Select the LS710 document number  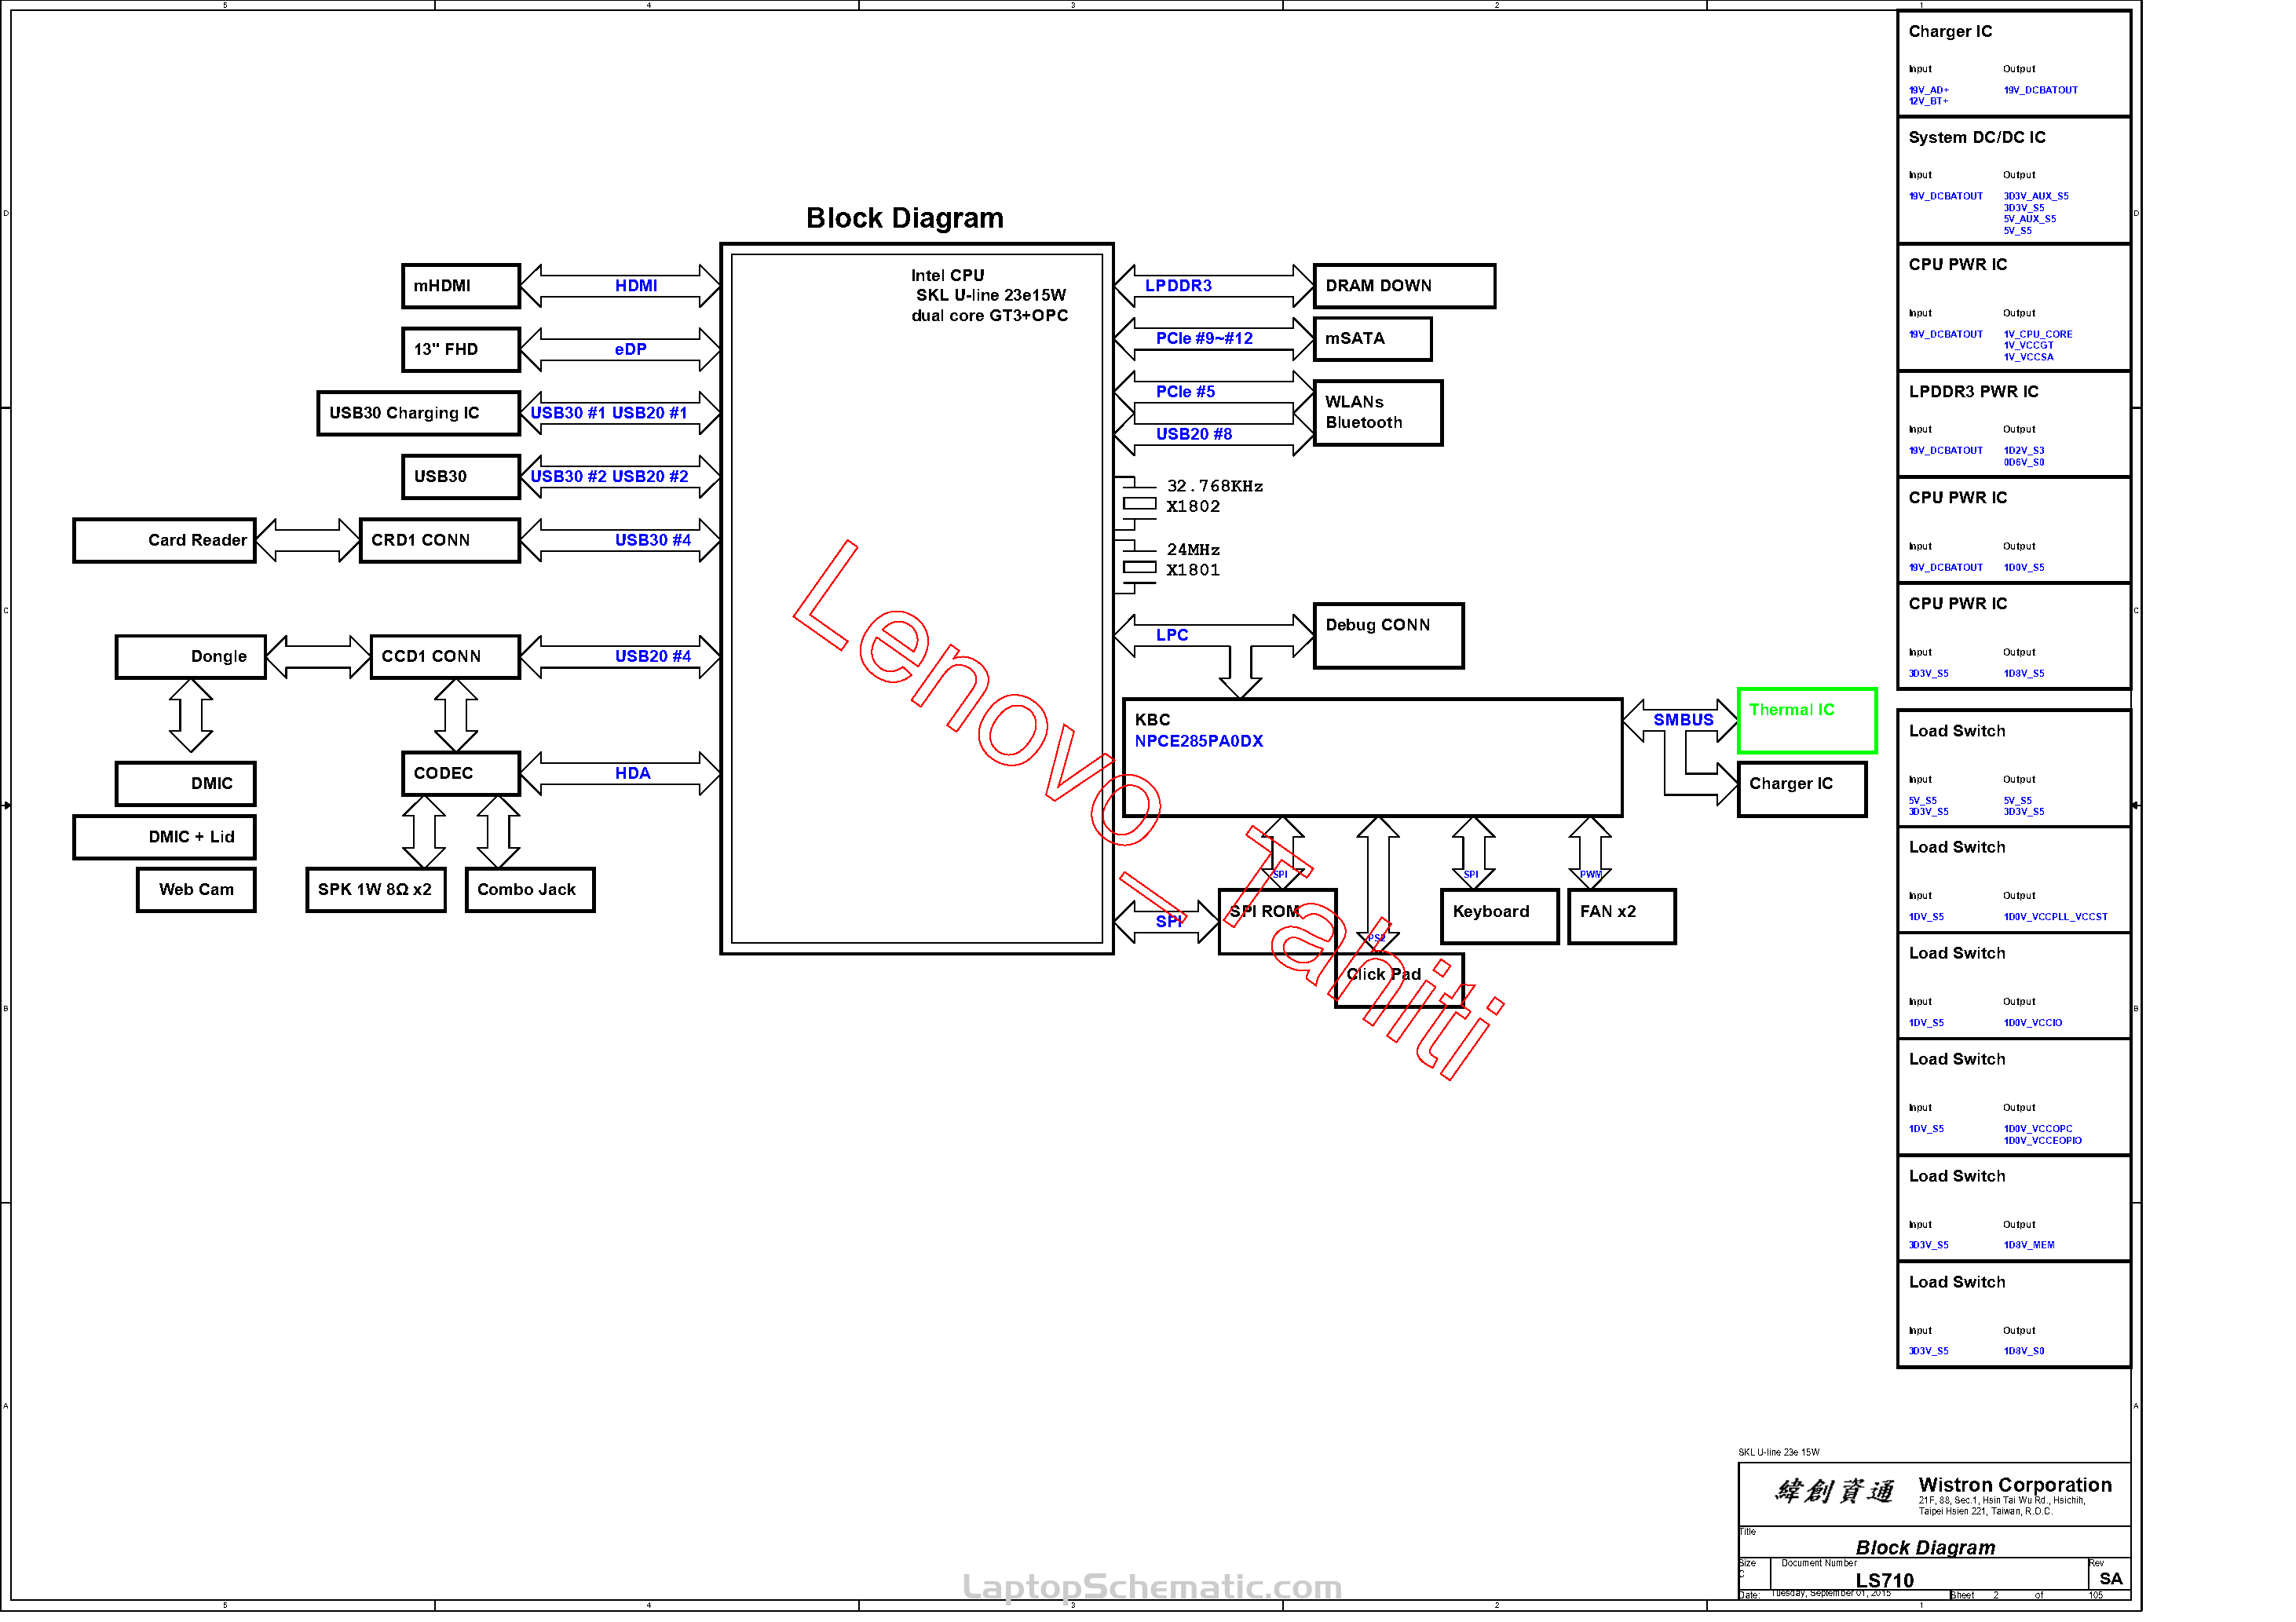click(x=1884, y=1580)
